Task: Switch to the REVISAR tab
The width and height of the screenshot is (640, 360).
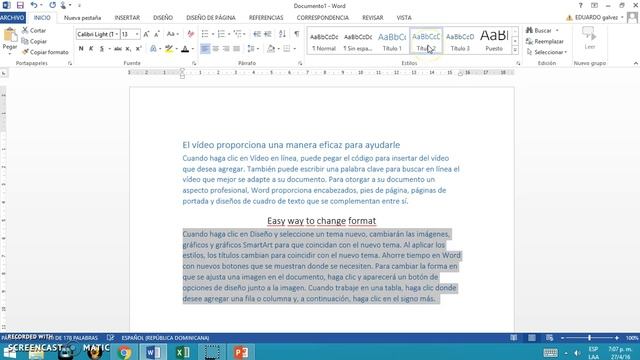Action: (372, 18)
